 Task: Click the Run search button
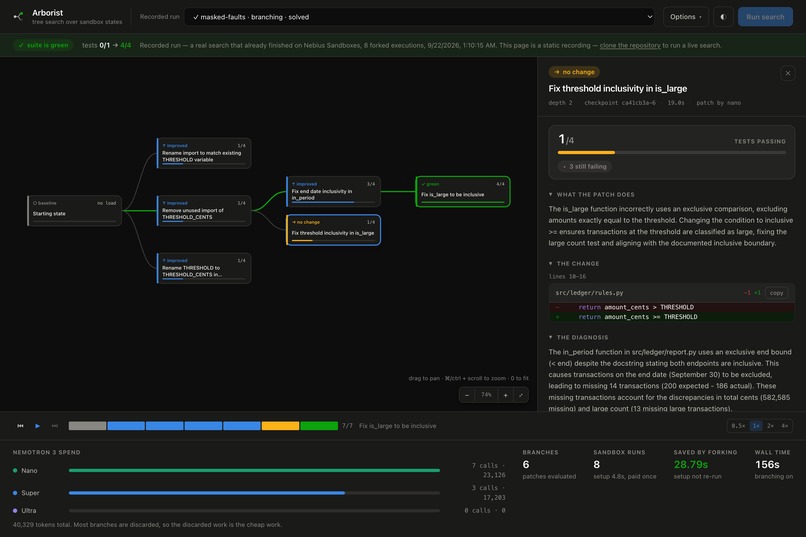click(765, 17)
